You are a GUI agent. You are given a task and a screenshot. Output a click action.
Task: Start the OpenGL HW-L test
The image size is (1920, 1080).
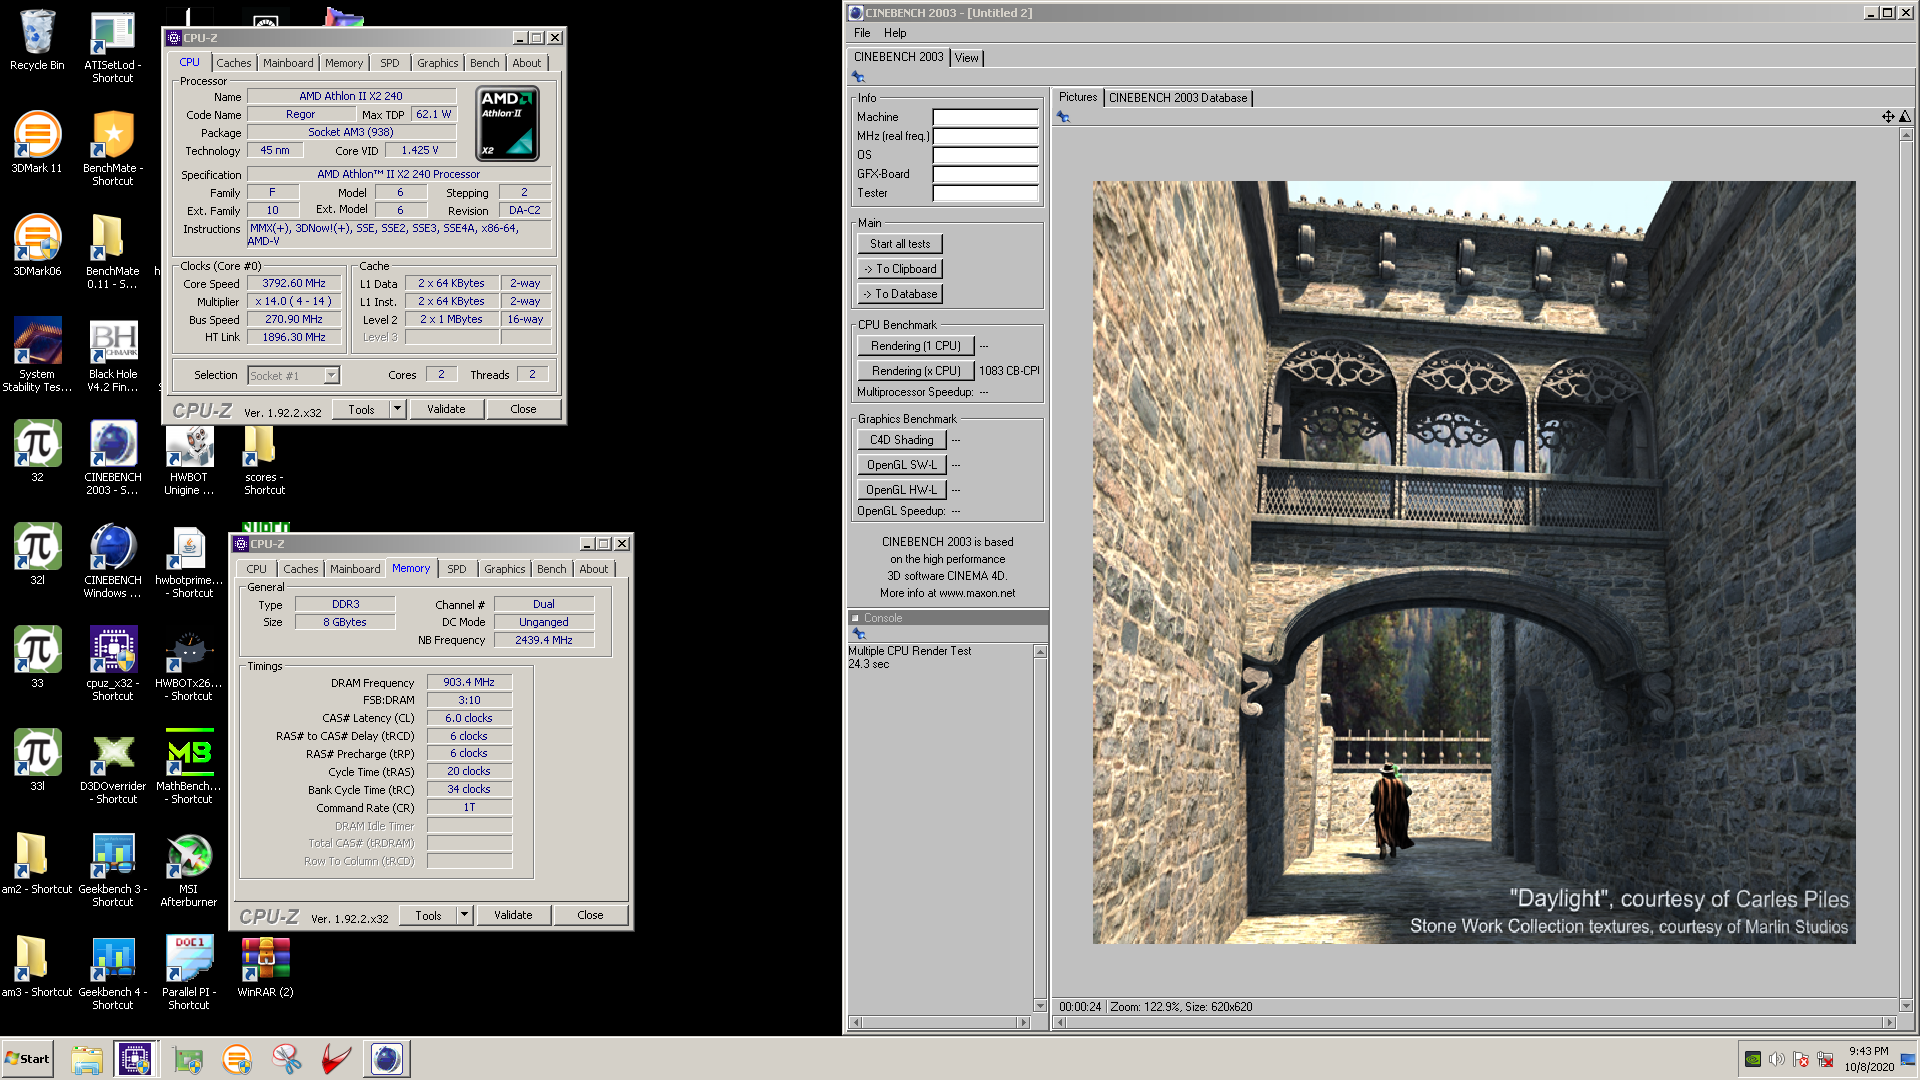point(902,490)
